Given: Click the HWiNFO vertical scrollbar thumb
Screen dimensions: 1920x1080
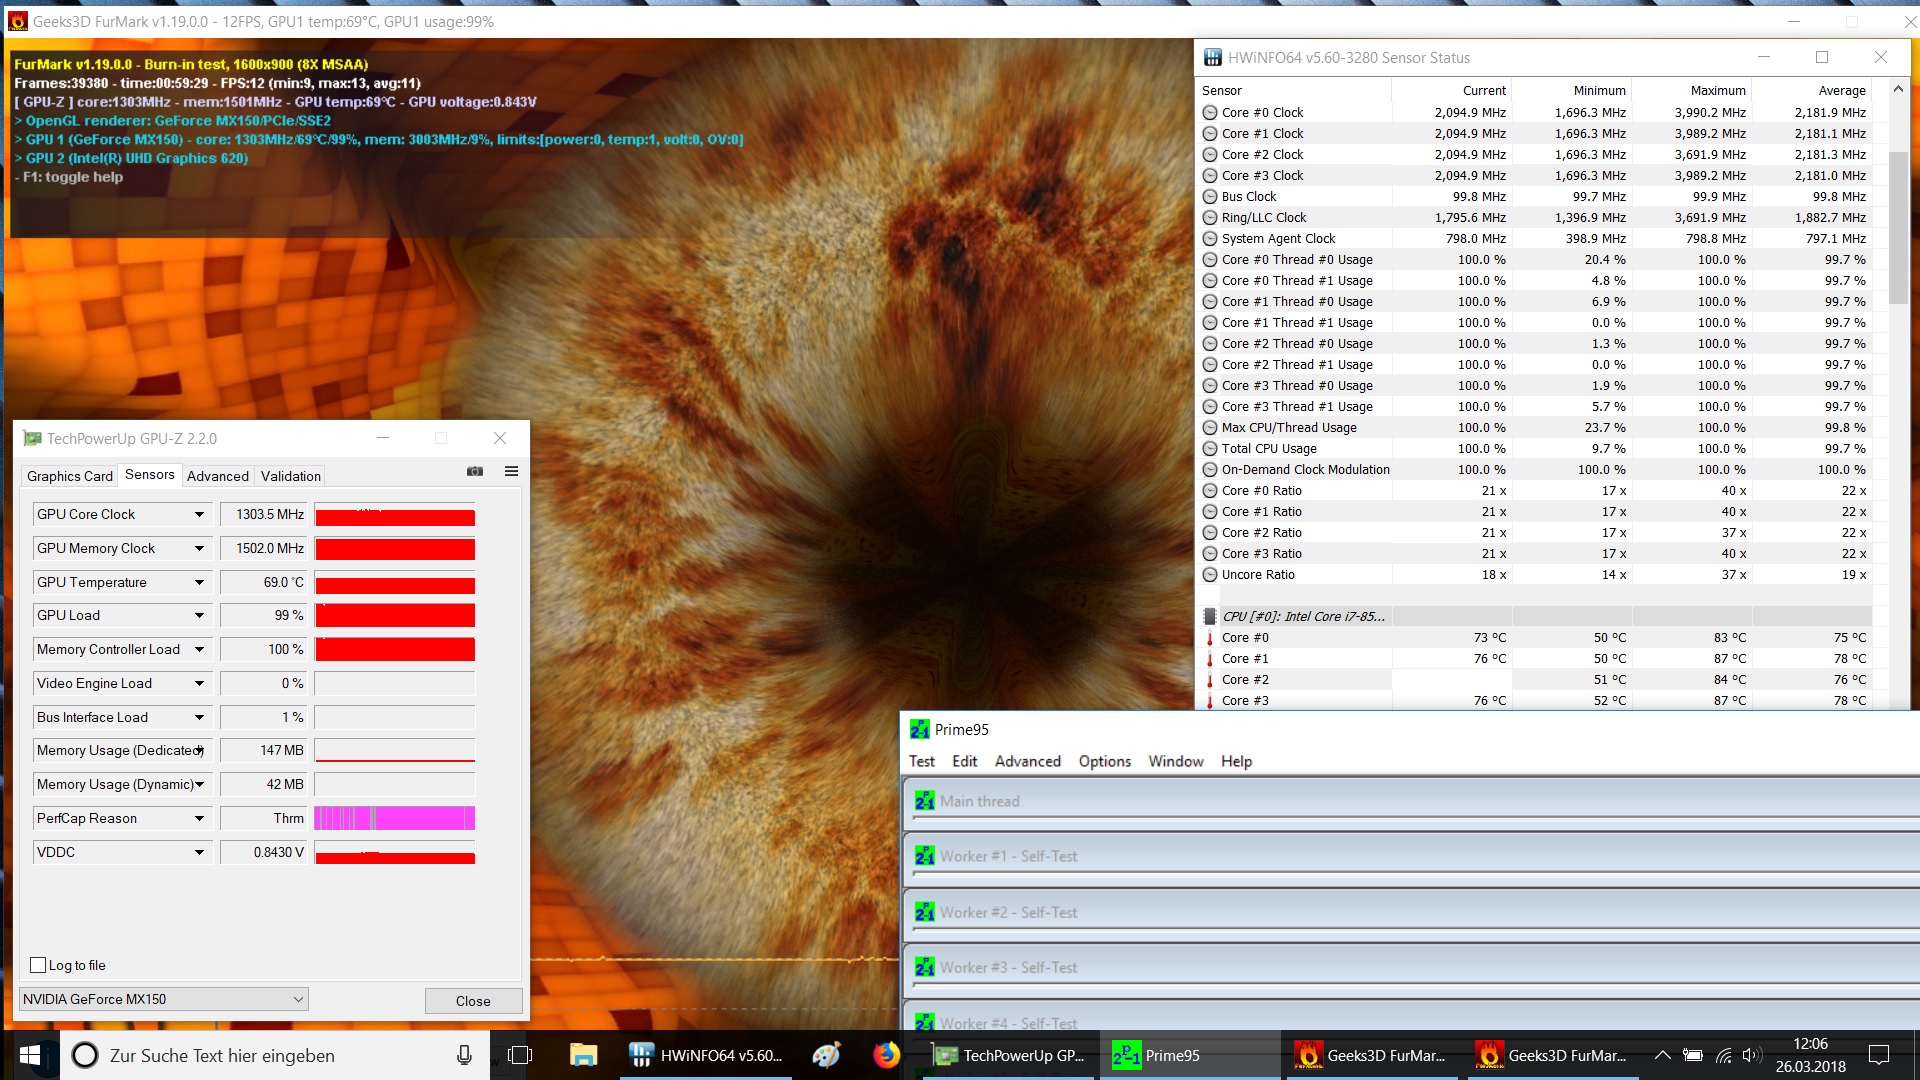Looking at the screenshot, I should 1897,228.
